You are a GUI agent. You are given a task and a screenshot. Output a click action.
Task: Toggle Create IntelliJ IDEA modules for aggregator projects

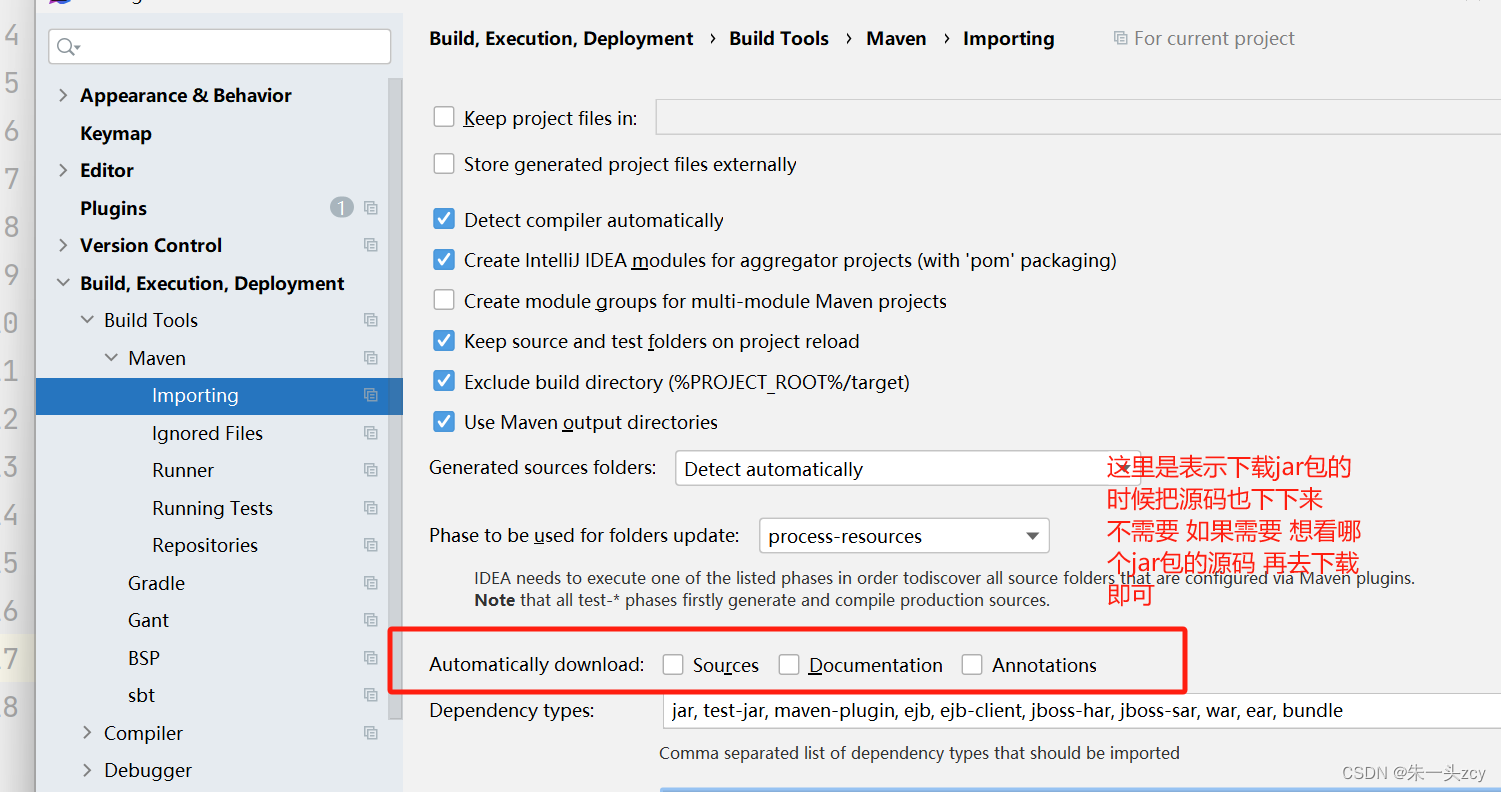[444, 260]
